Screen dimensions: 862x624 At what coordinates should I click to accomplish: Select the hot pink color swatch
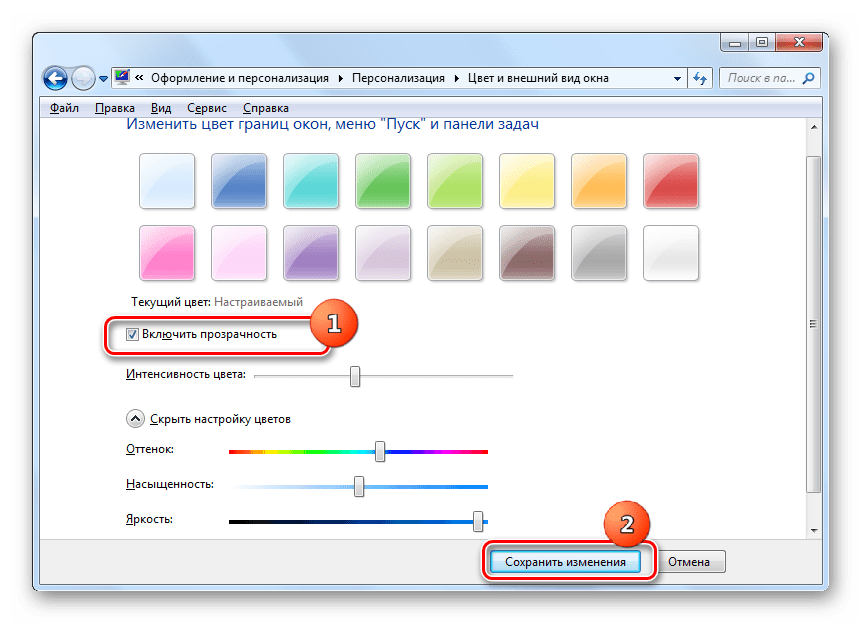click(167, 253)
